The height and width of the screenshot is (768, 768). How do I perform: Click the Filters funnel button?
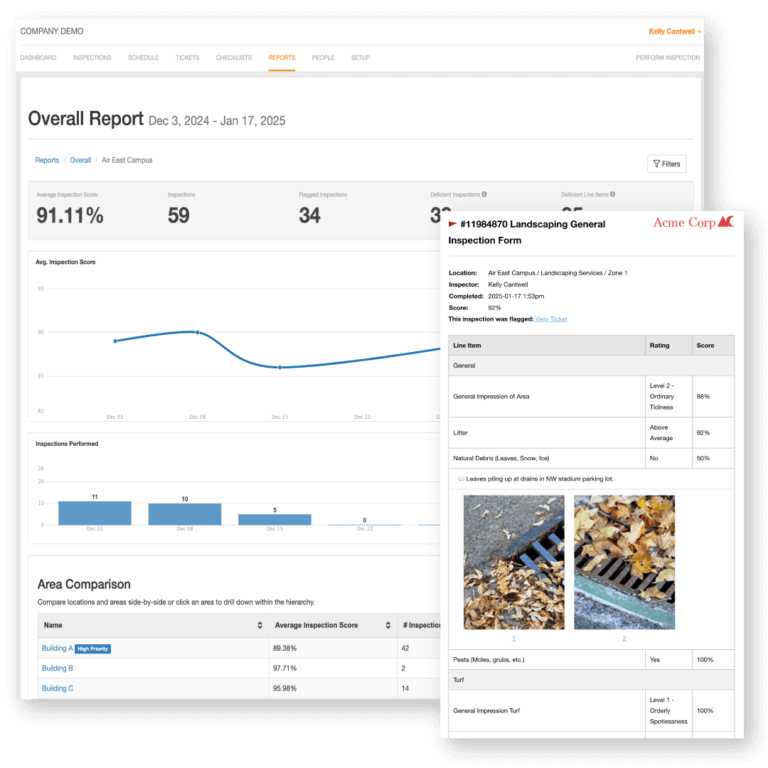(x=666, y=164)
